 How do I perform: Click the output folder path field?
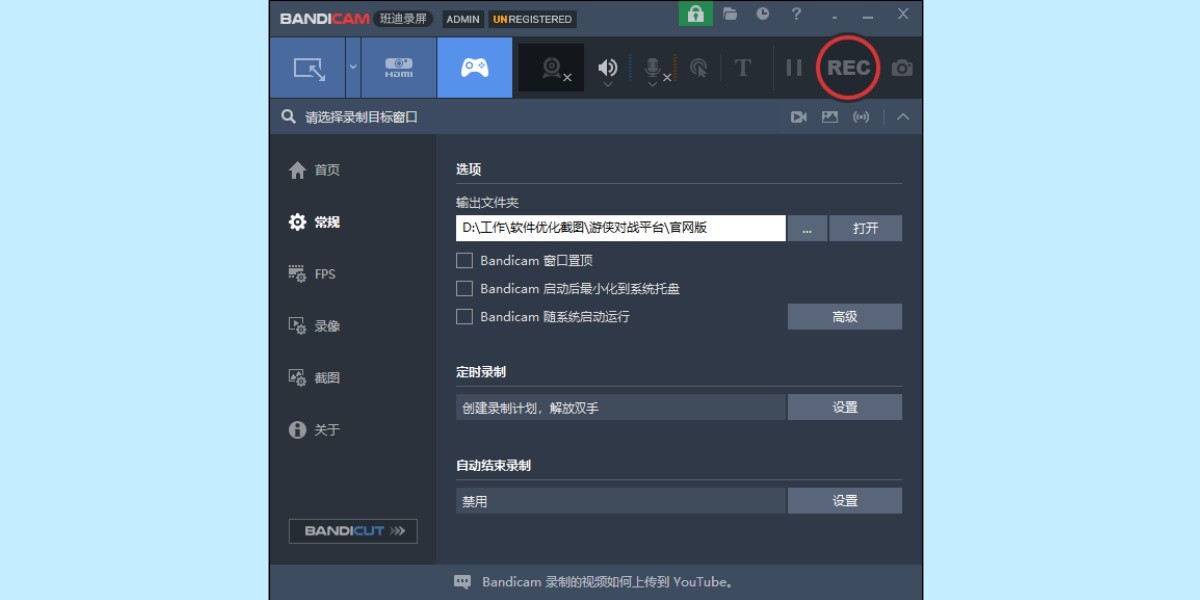(x=620, y=228)
